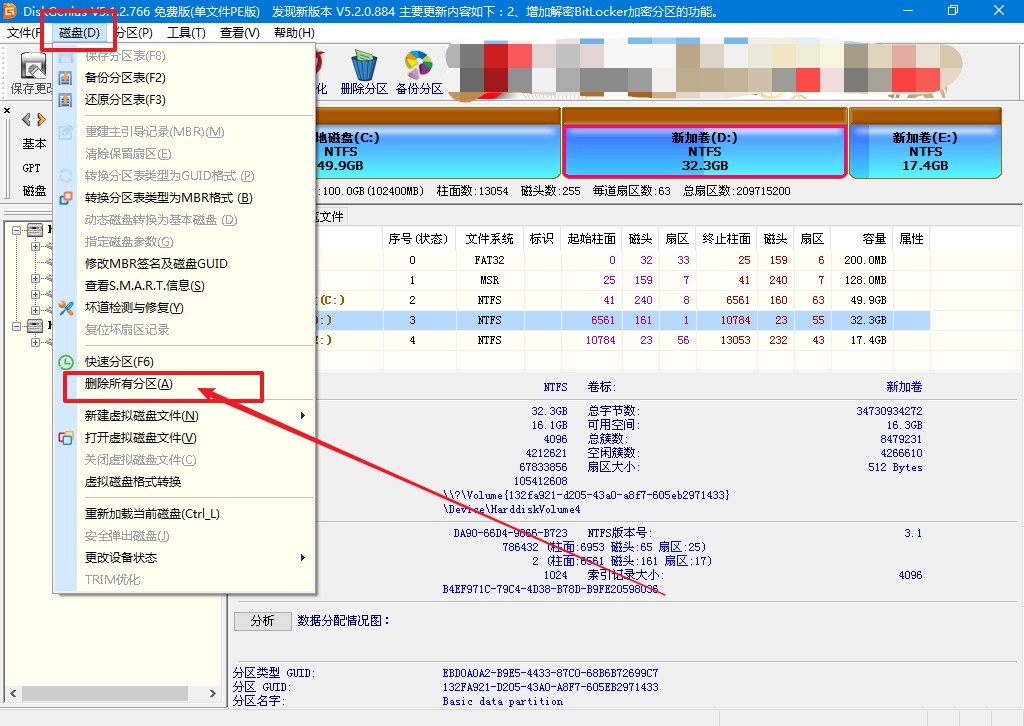The width and height of the screenshot is (1024, 726).
Task: Close the left disk panel with small x
Action: (7, 110)
